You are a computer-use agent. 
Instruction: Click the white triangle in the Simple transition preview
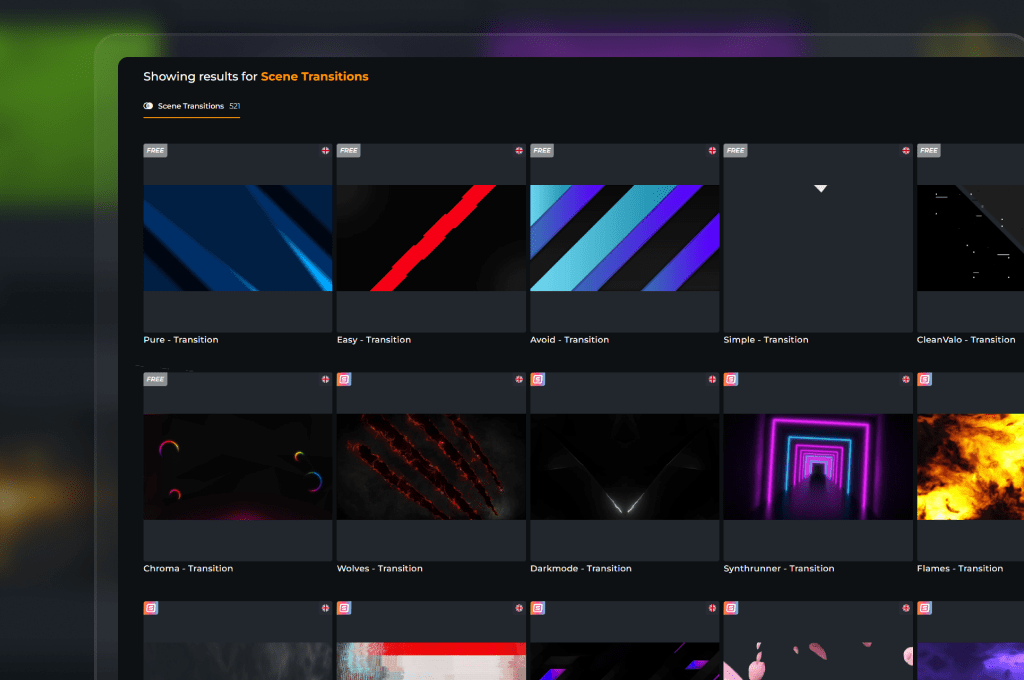pyautogui.click(x=820, y=188)
